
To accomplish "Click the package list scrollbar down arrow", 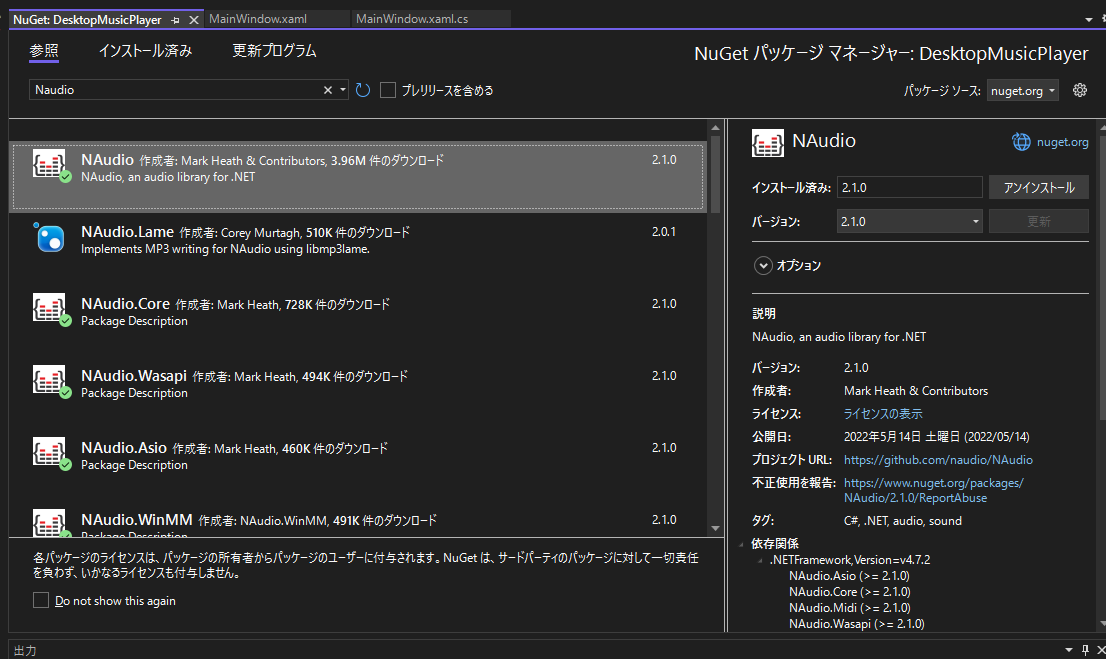I will coord(715,528).
